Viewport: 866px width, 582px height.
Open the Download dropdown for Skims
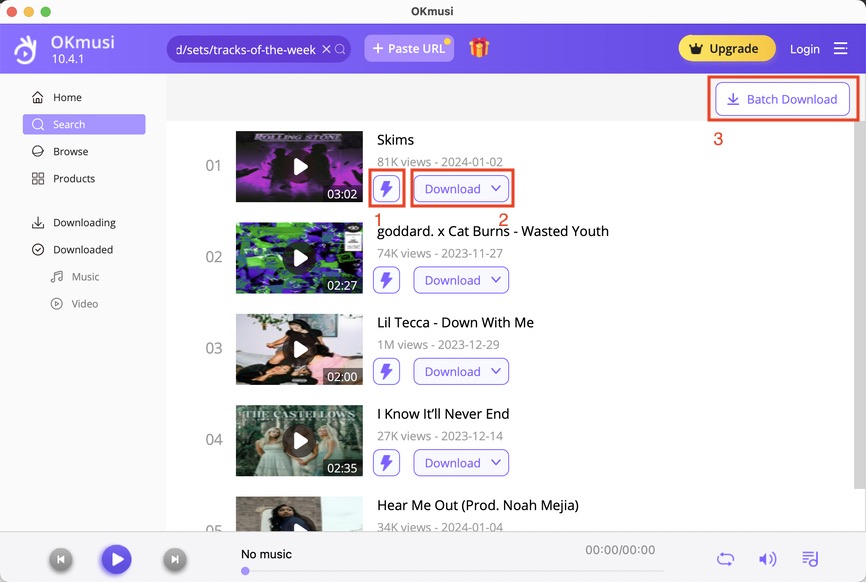tap(461, 188)
